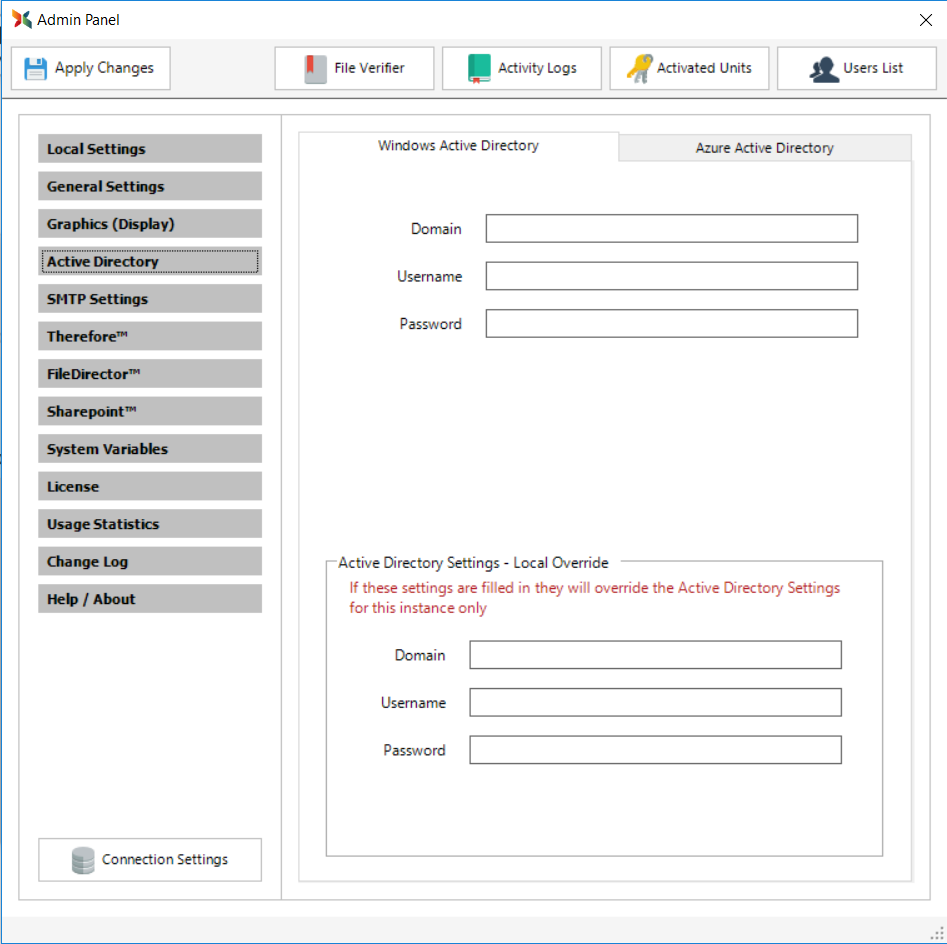
Task: Click the top Domain input field
Action: [671, 228]
